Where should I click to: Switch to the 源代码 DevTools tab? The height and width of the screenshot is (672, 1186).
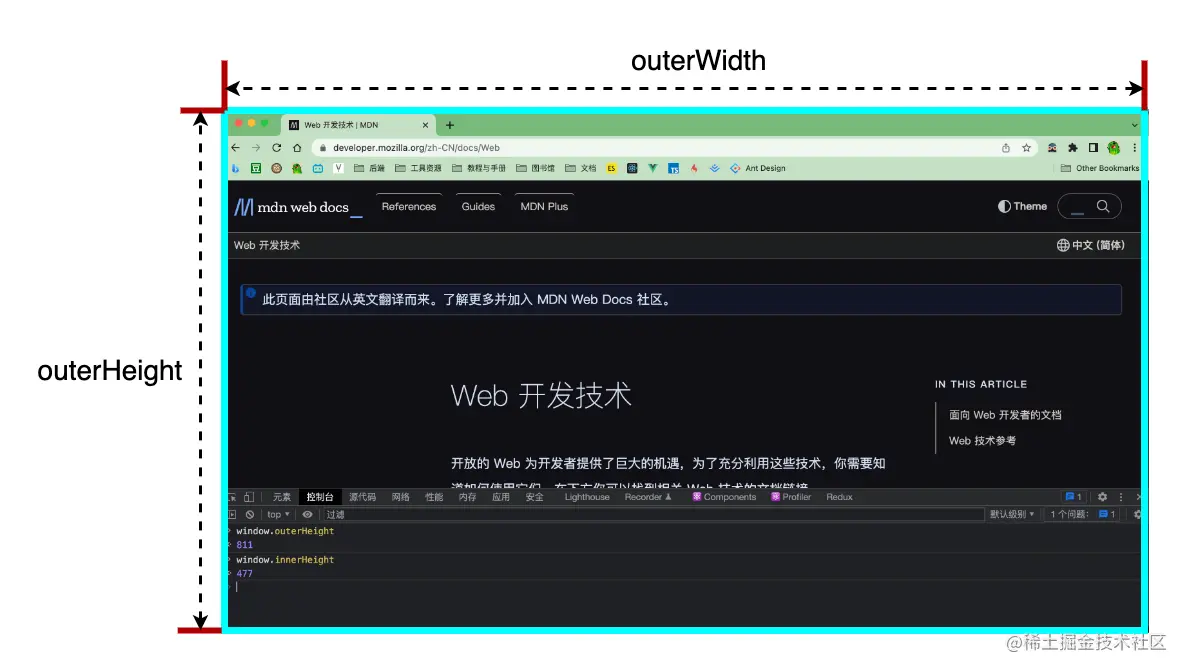pos(362,497)
